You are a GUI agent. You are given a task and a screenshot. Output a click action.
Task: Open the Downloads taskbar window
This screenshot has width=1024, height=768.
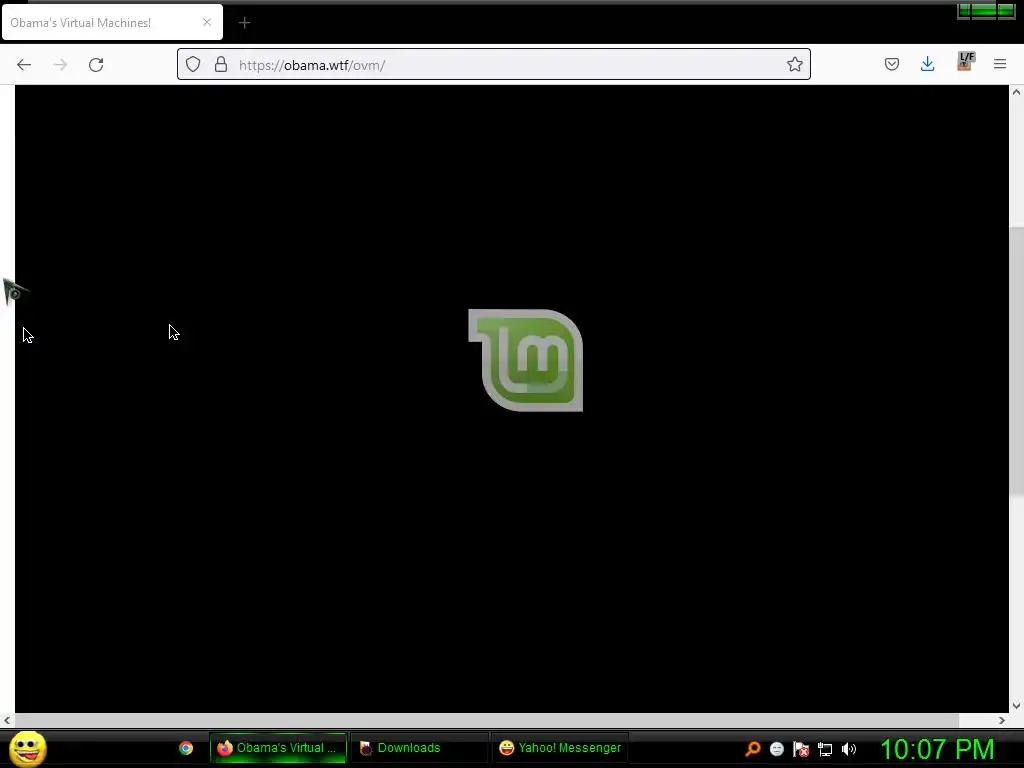[419, 748]
